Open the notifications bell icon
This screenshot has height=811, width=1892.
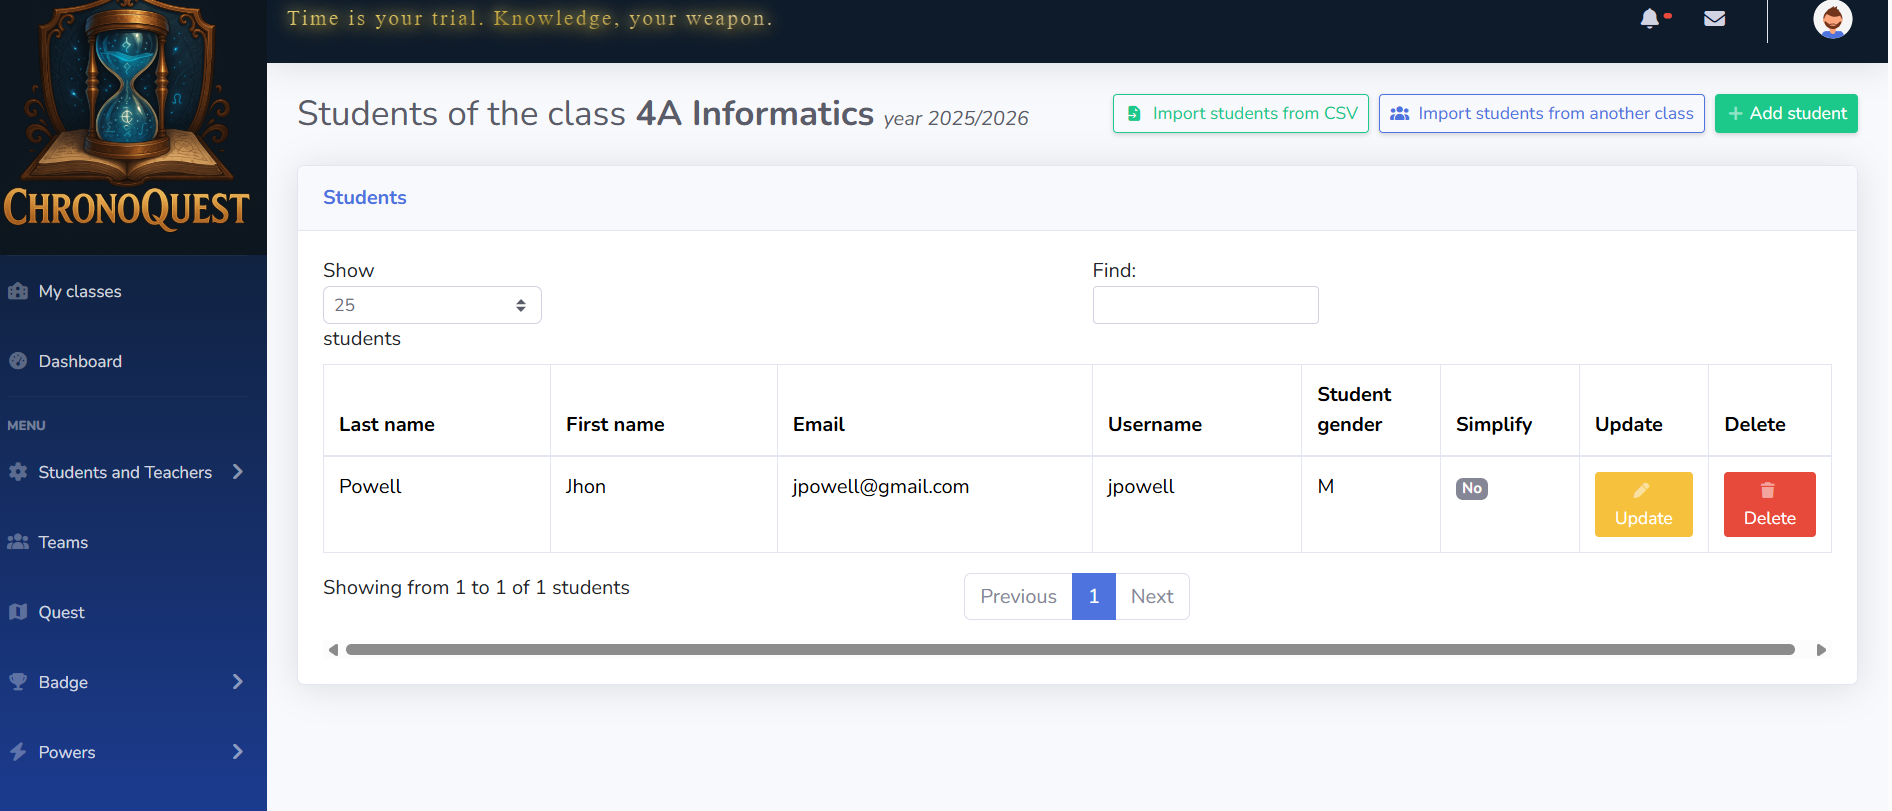(1650, 18)
